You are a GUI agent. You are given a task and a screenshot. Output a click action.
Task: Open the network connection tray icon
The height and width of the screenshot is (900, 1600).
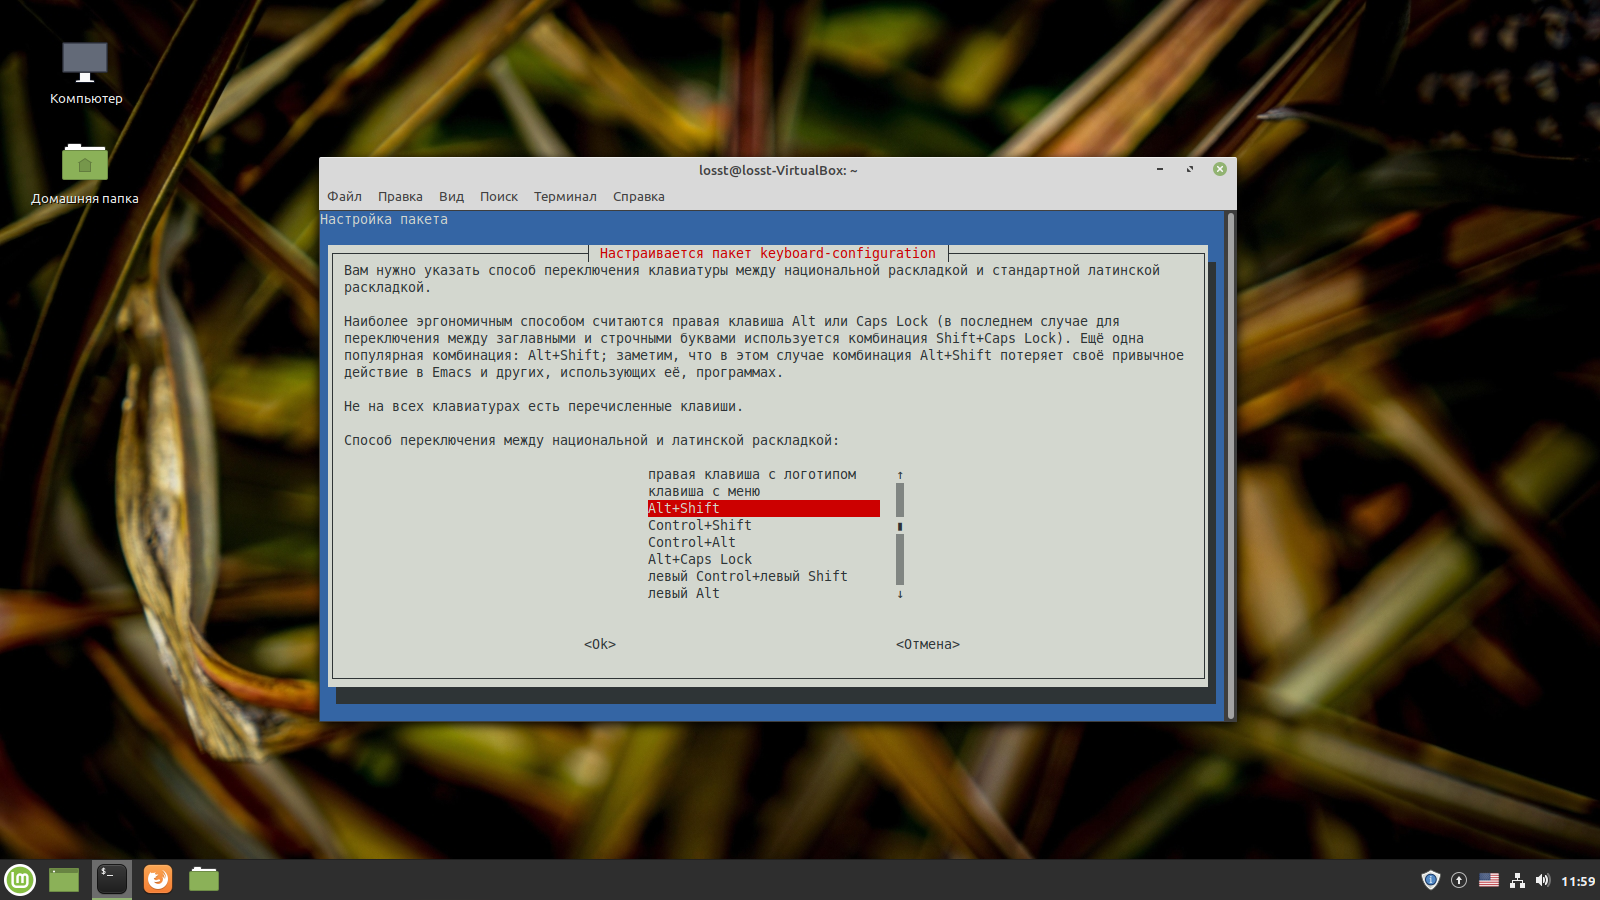(x=1518, y=880)
